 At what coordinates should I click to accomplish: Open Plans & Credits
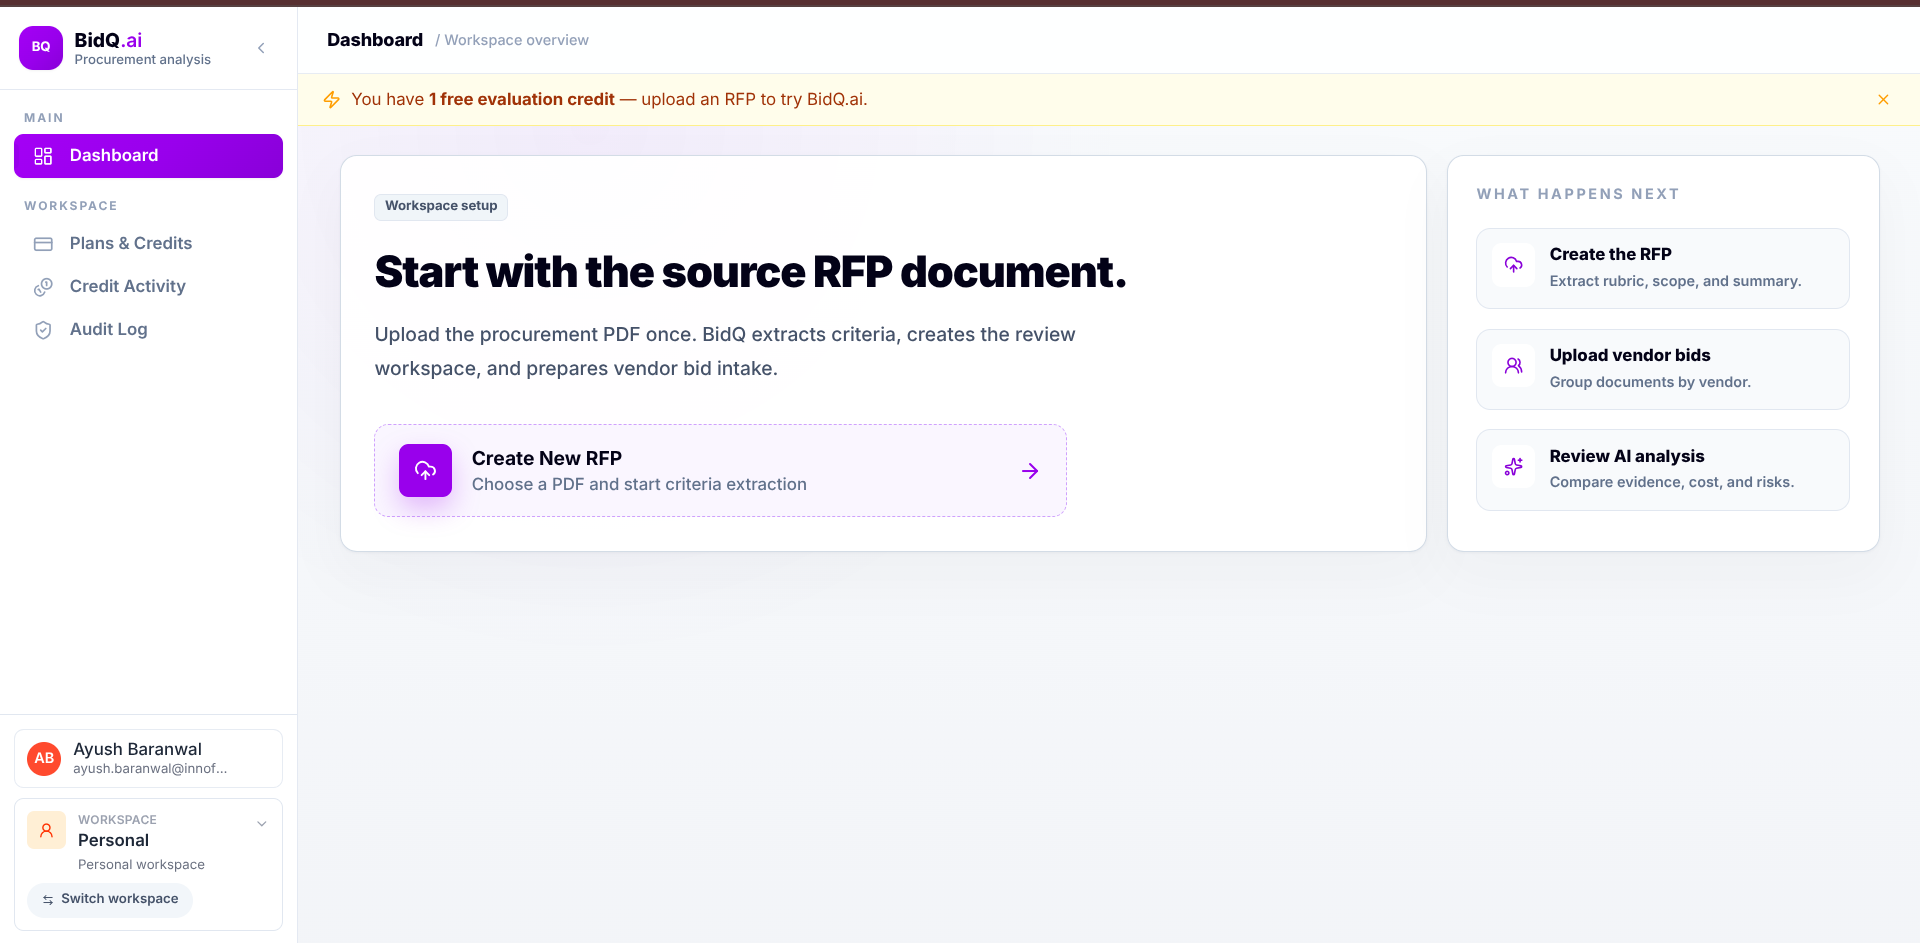[x=148, y=243]
